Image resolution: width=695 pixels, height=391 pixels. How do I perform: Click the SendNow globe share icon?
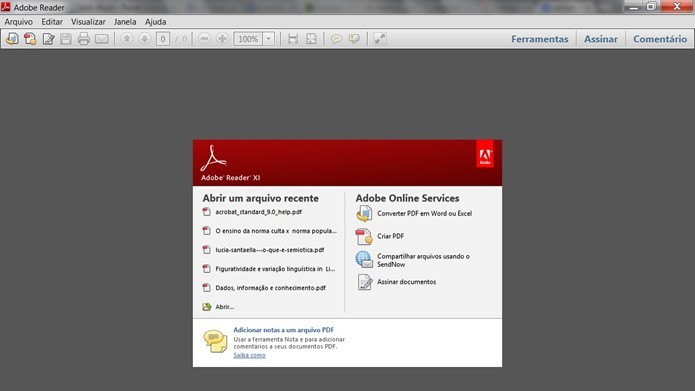click(364, 260)
